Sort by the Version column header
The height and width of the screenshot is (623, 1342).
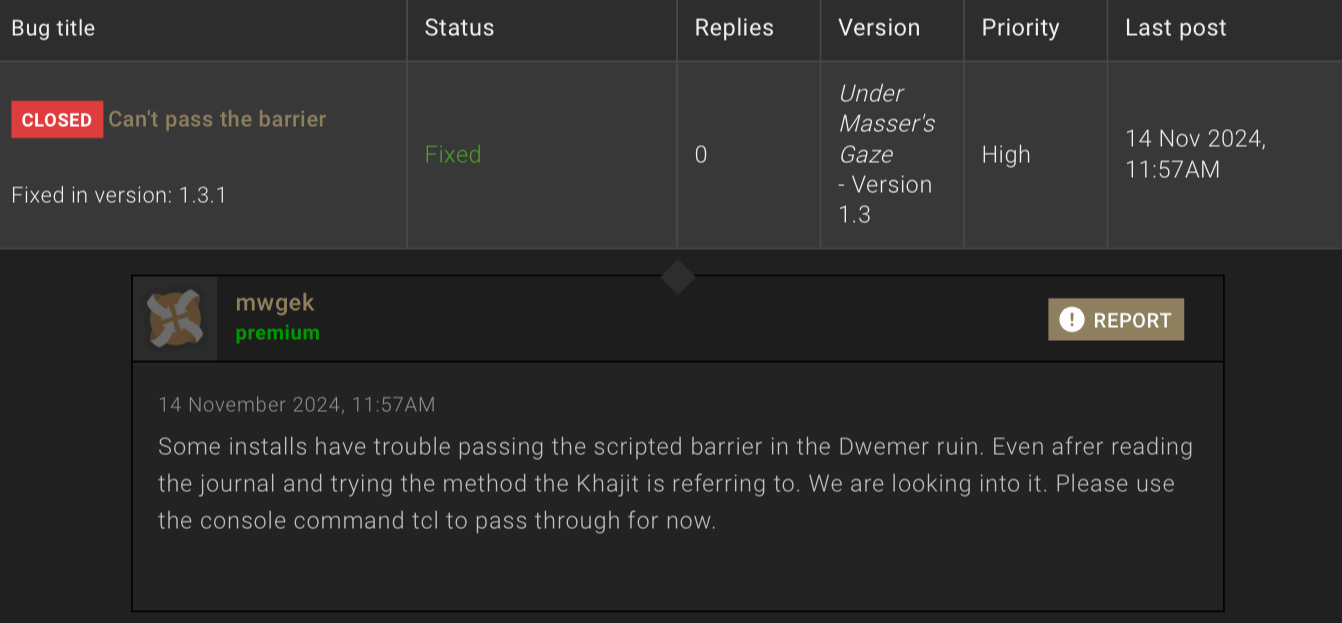pyautogui.click(x=879, y=28)
